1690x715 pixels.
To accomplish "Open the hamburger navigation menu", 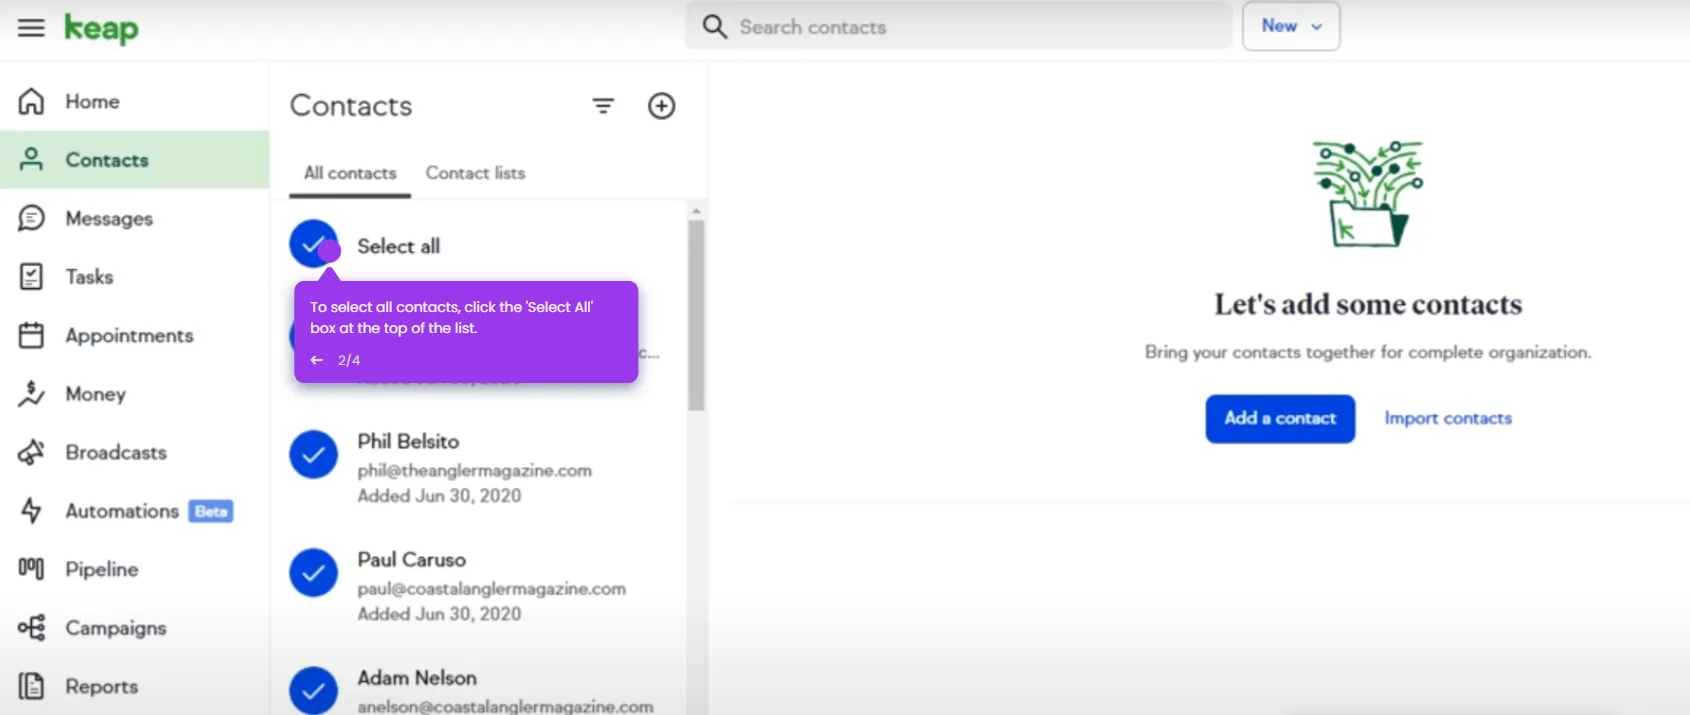I will (x=31, y=28).
